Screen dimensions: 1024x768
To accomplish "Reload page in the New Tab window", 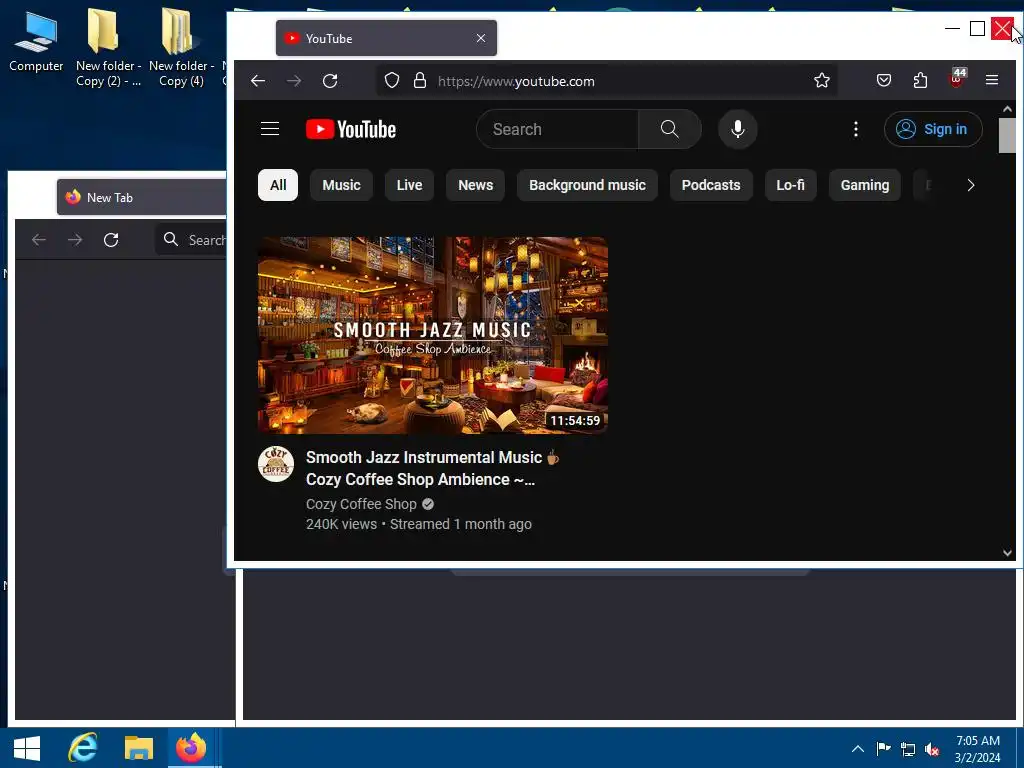I will tap(111, 240).
